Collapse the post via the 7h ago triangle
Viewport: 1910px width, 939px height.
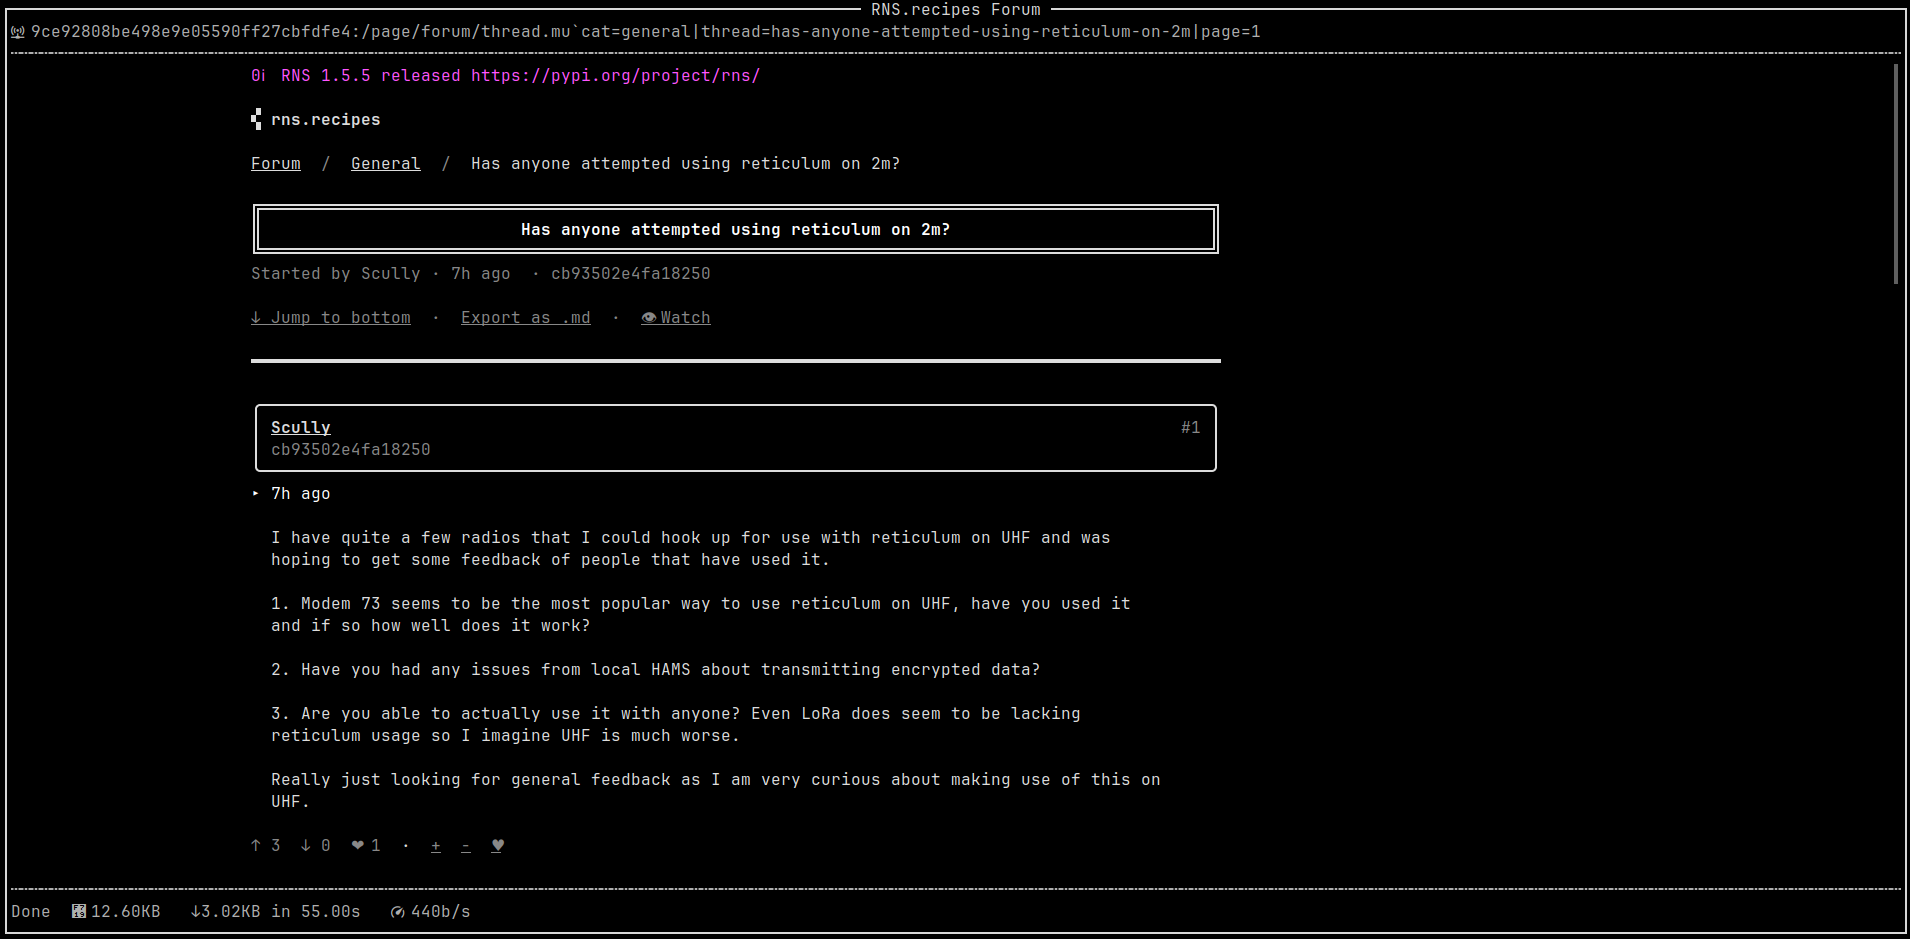point(256,494)
